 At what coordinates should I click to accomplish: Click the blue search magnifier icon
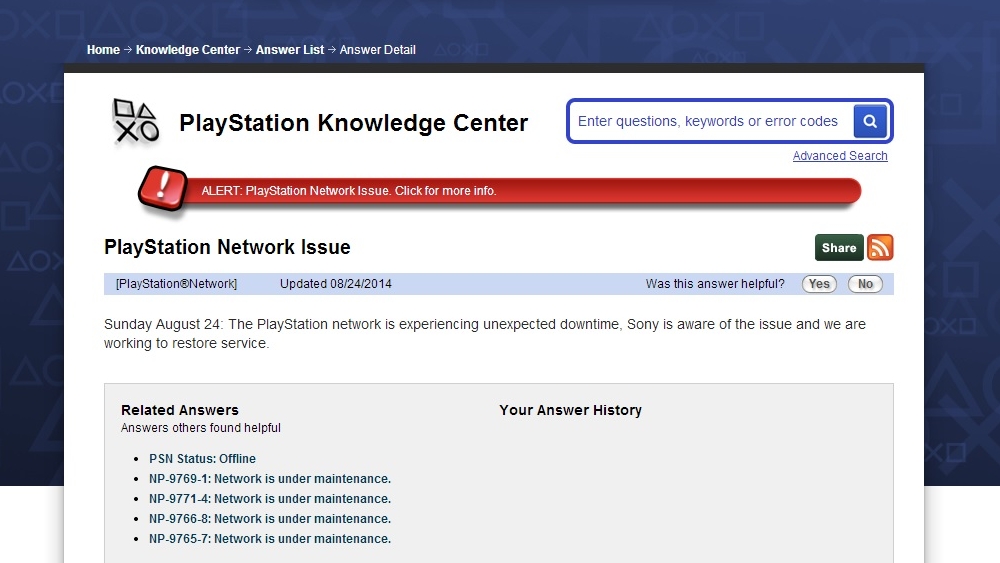870,121
